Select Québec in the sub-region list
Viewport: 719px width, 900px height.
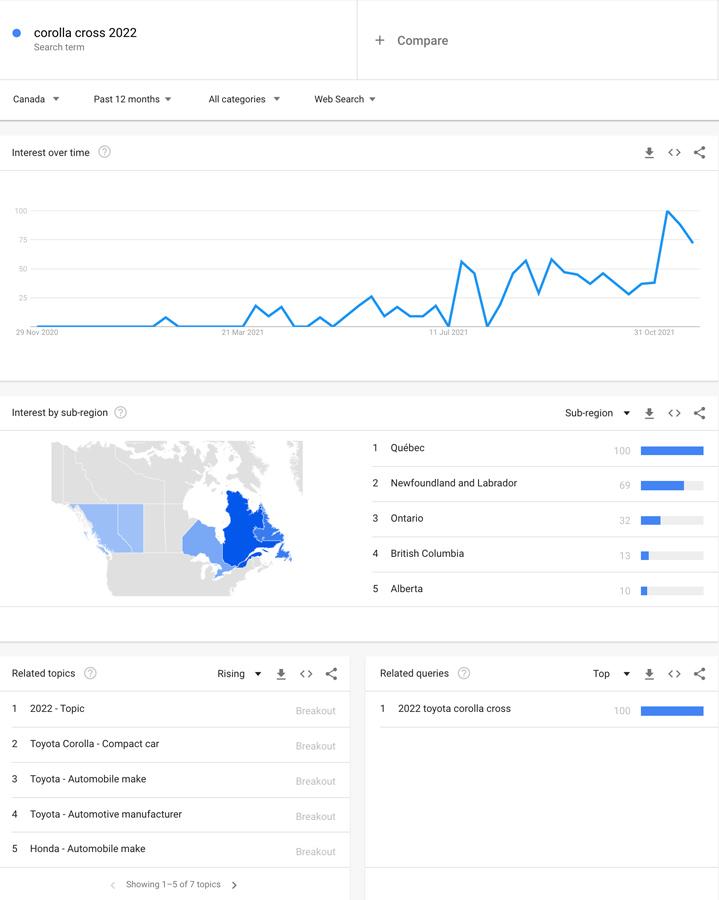pos(408,448)
